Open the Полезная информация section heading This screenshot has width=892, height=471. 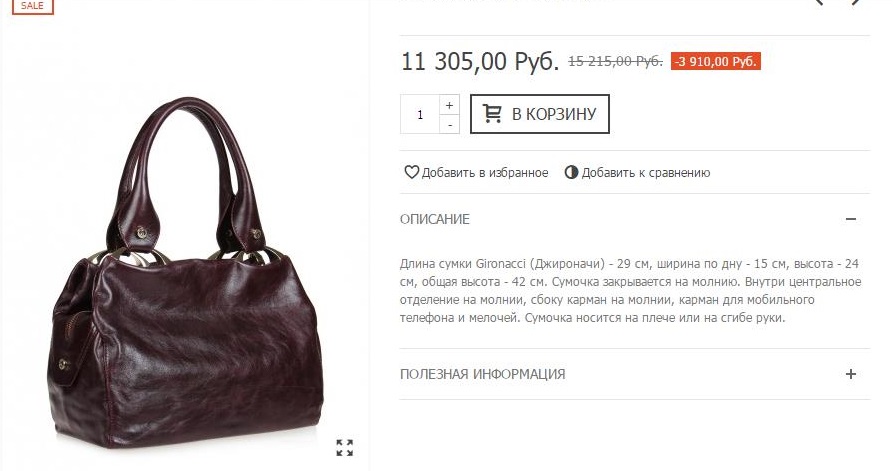(x=482, y=374)
